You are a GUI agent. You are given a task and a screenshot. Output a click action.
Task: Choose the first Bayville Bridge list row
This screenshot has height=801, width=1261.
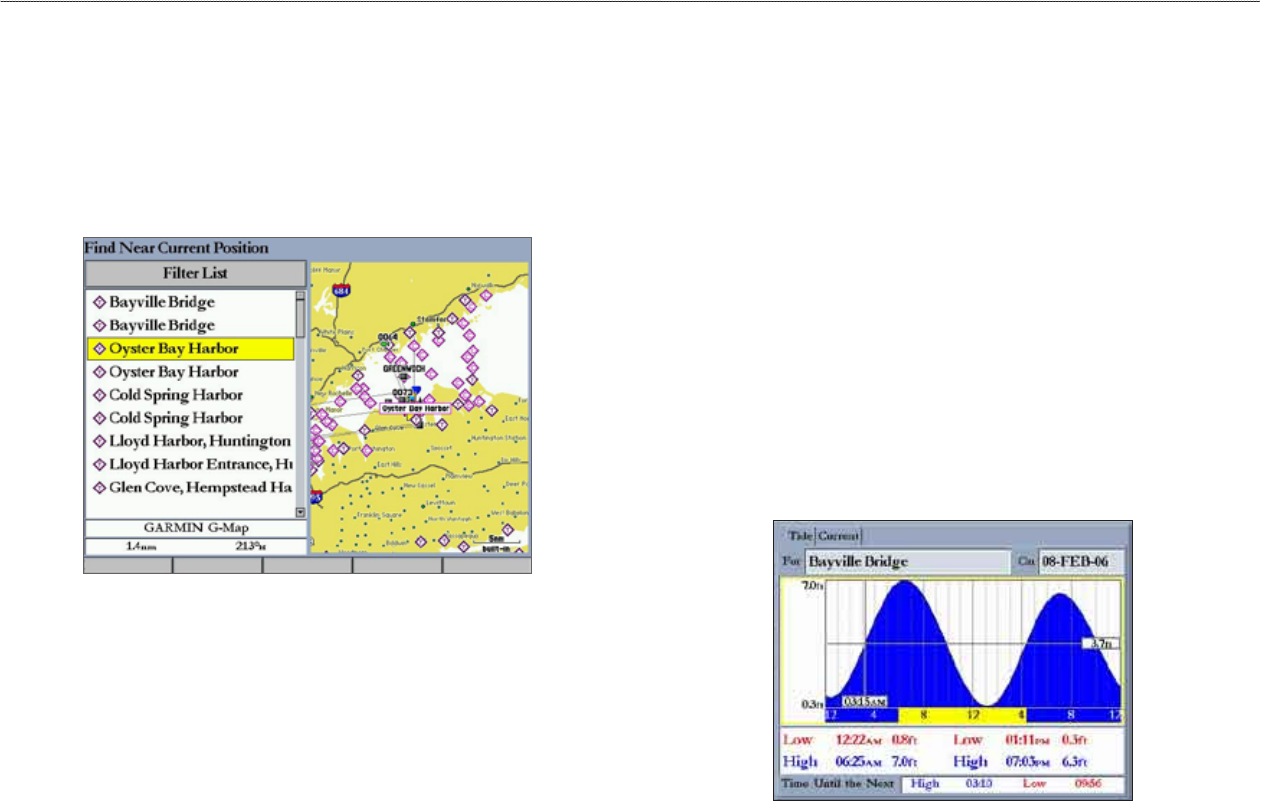(189, 301)
